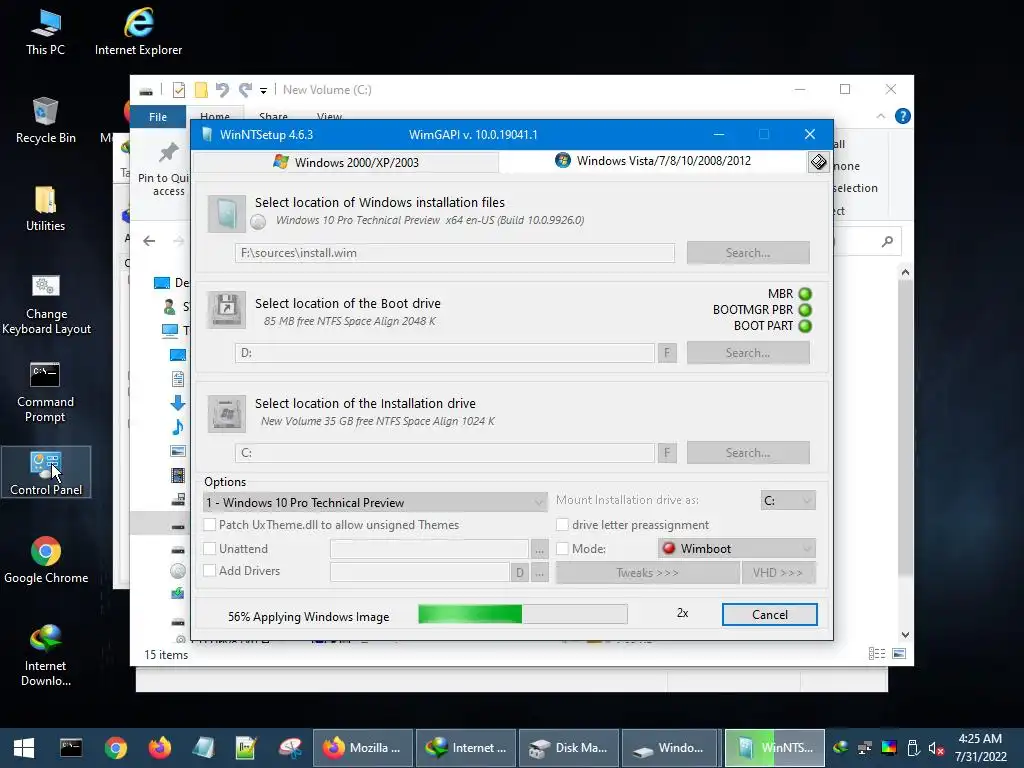Click Pin to Quick access in Explorer

coord(164,170)
